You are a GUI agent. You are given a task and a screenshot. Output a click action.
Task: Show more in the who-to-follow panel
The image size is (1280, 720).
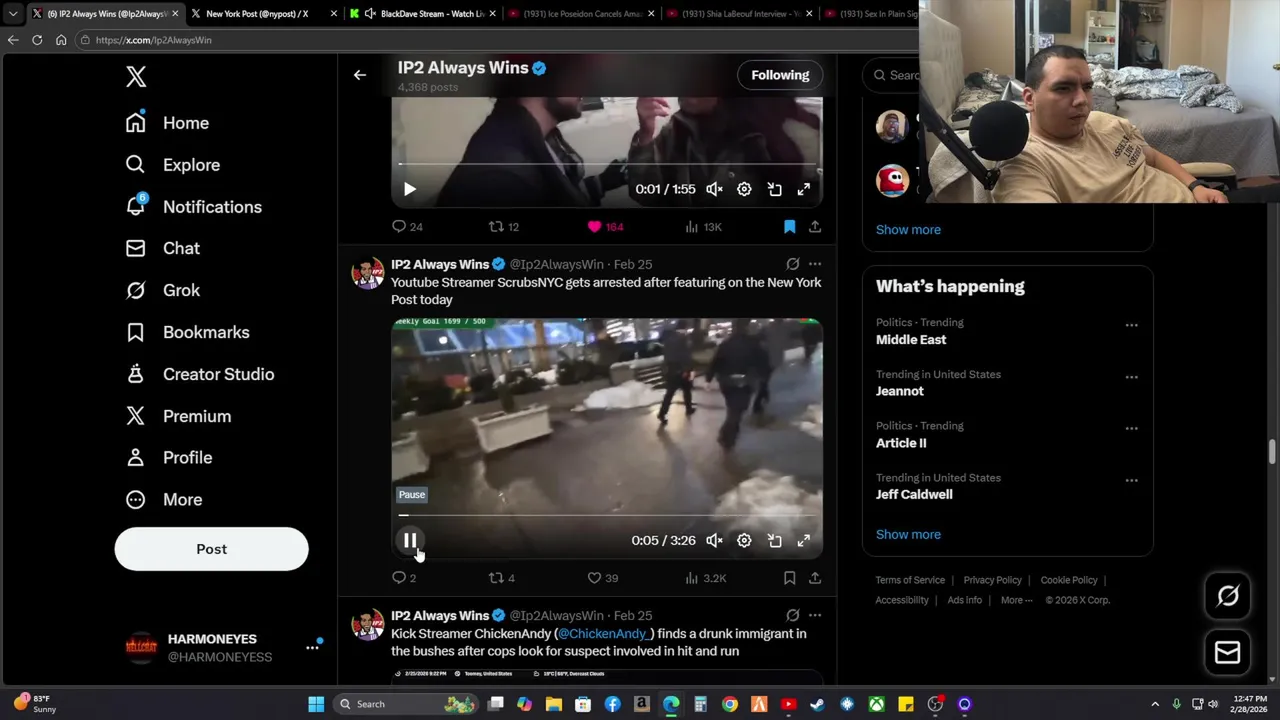pos(908,229)
